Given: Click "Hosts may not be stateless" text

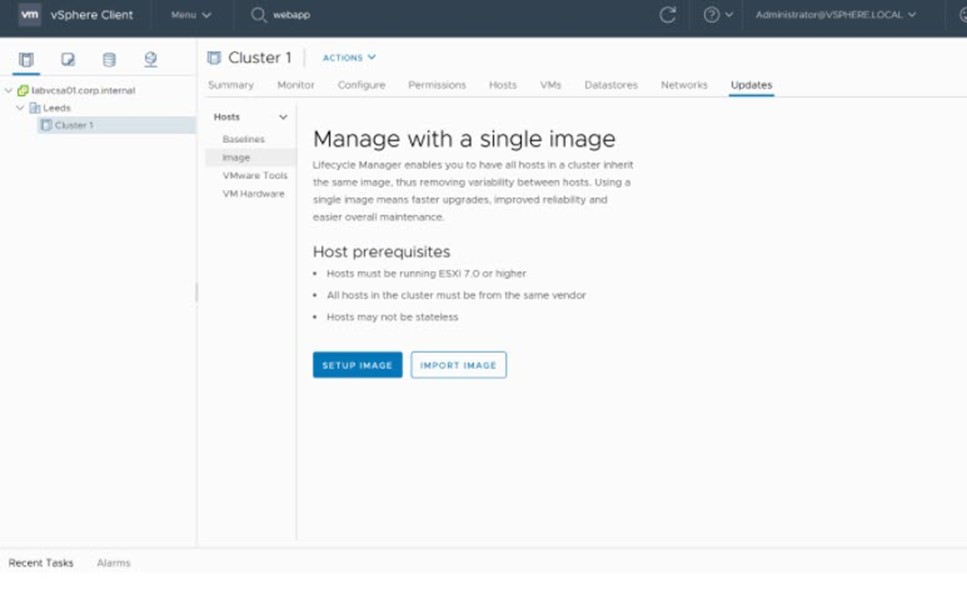Looking at the screenshot, I should pyautogui.click(x=393, y=317).
